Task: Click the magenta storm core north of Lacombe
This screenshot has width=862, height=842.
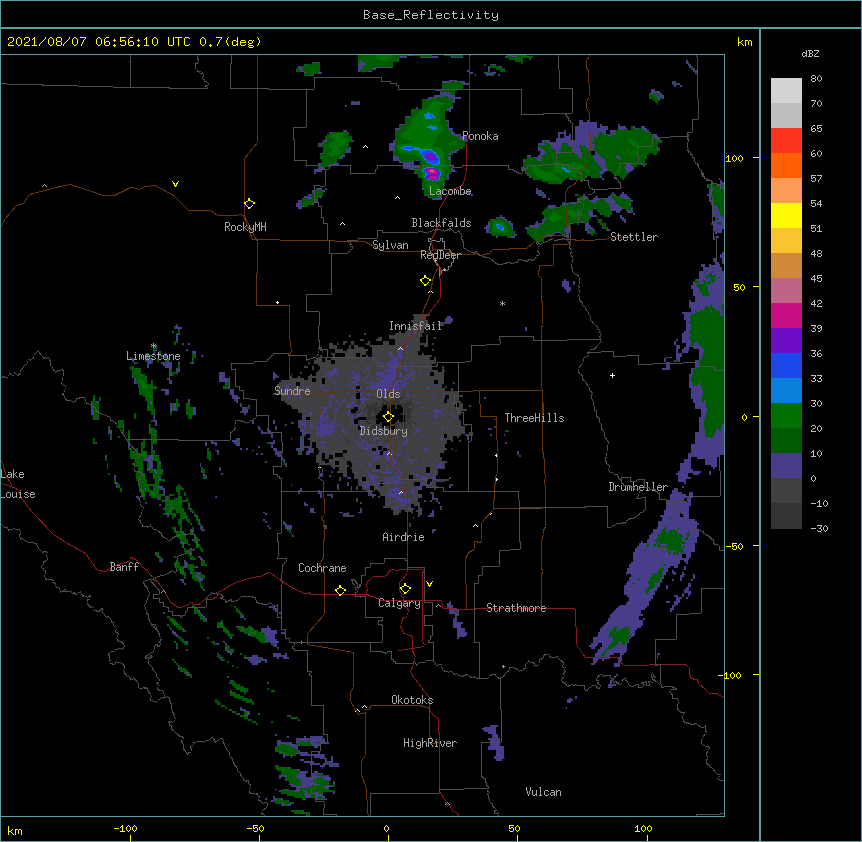Action: click(x=432, y=173)
